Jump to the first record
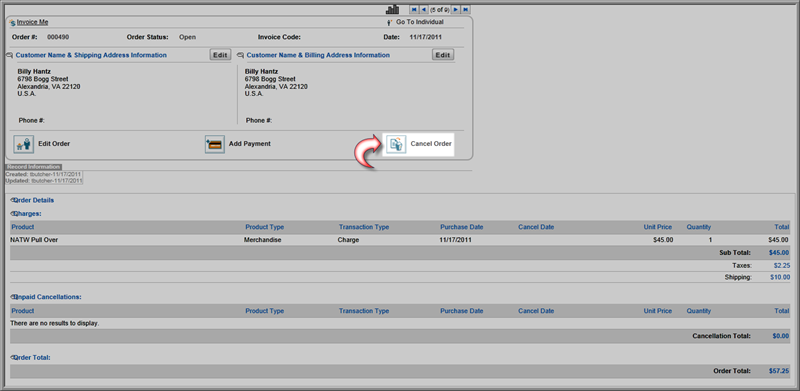Viewport: 800px width, 391px height. (x=414, y=9)
